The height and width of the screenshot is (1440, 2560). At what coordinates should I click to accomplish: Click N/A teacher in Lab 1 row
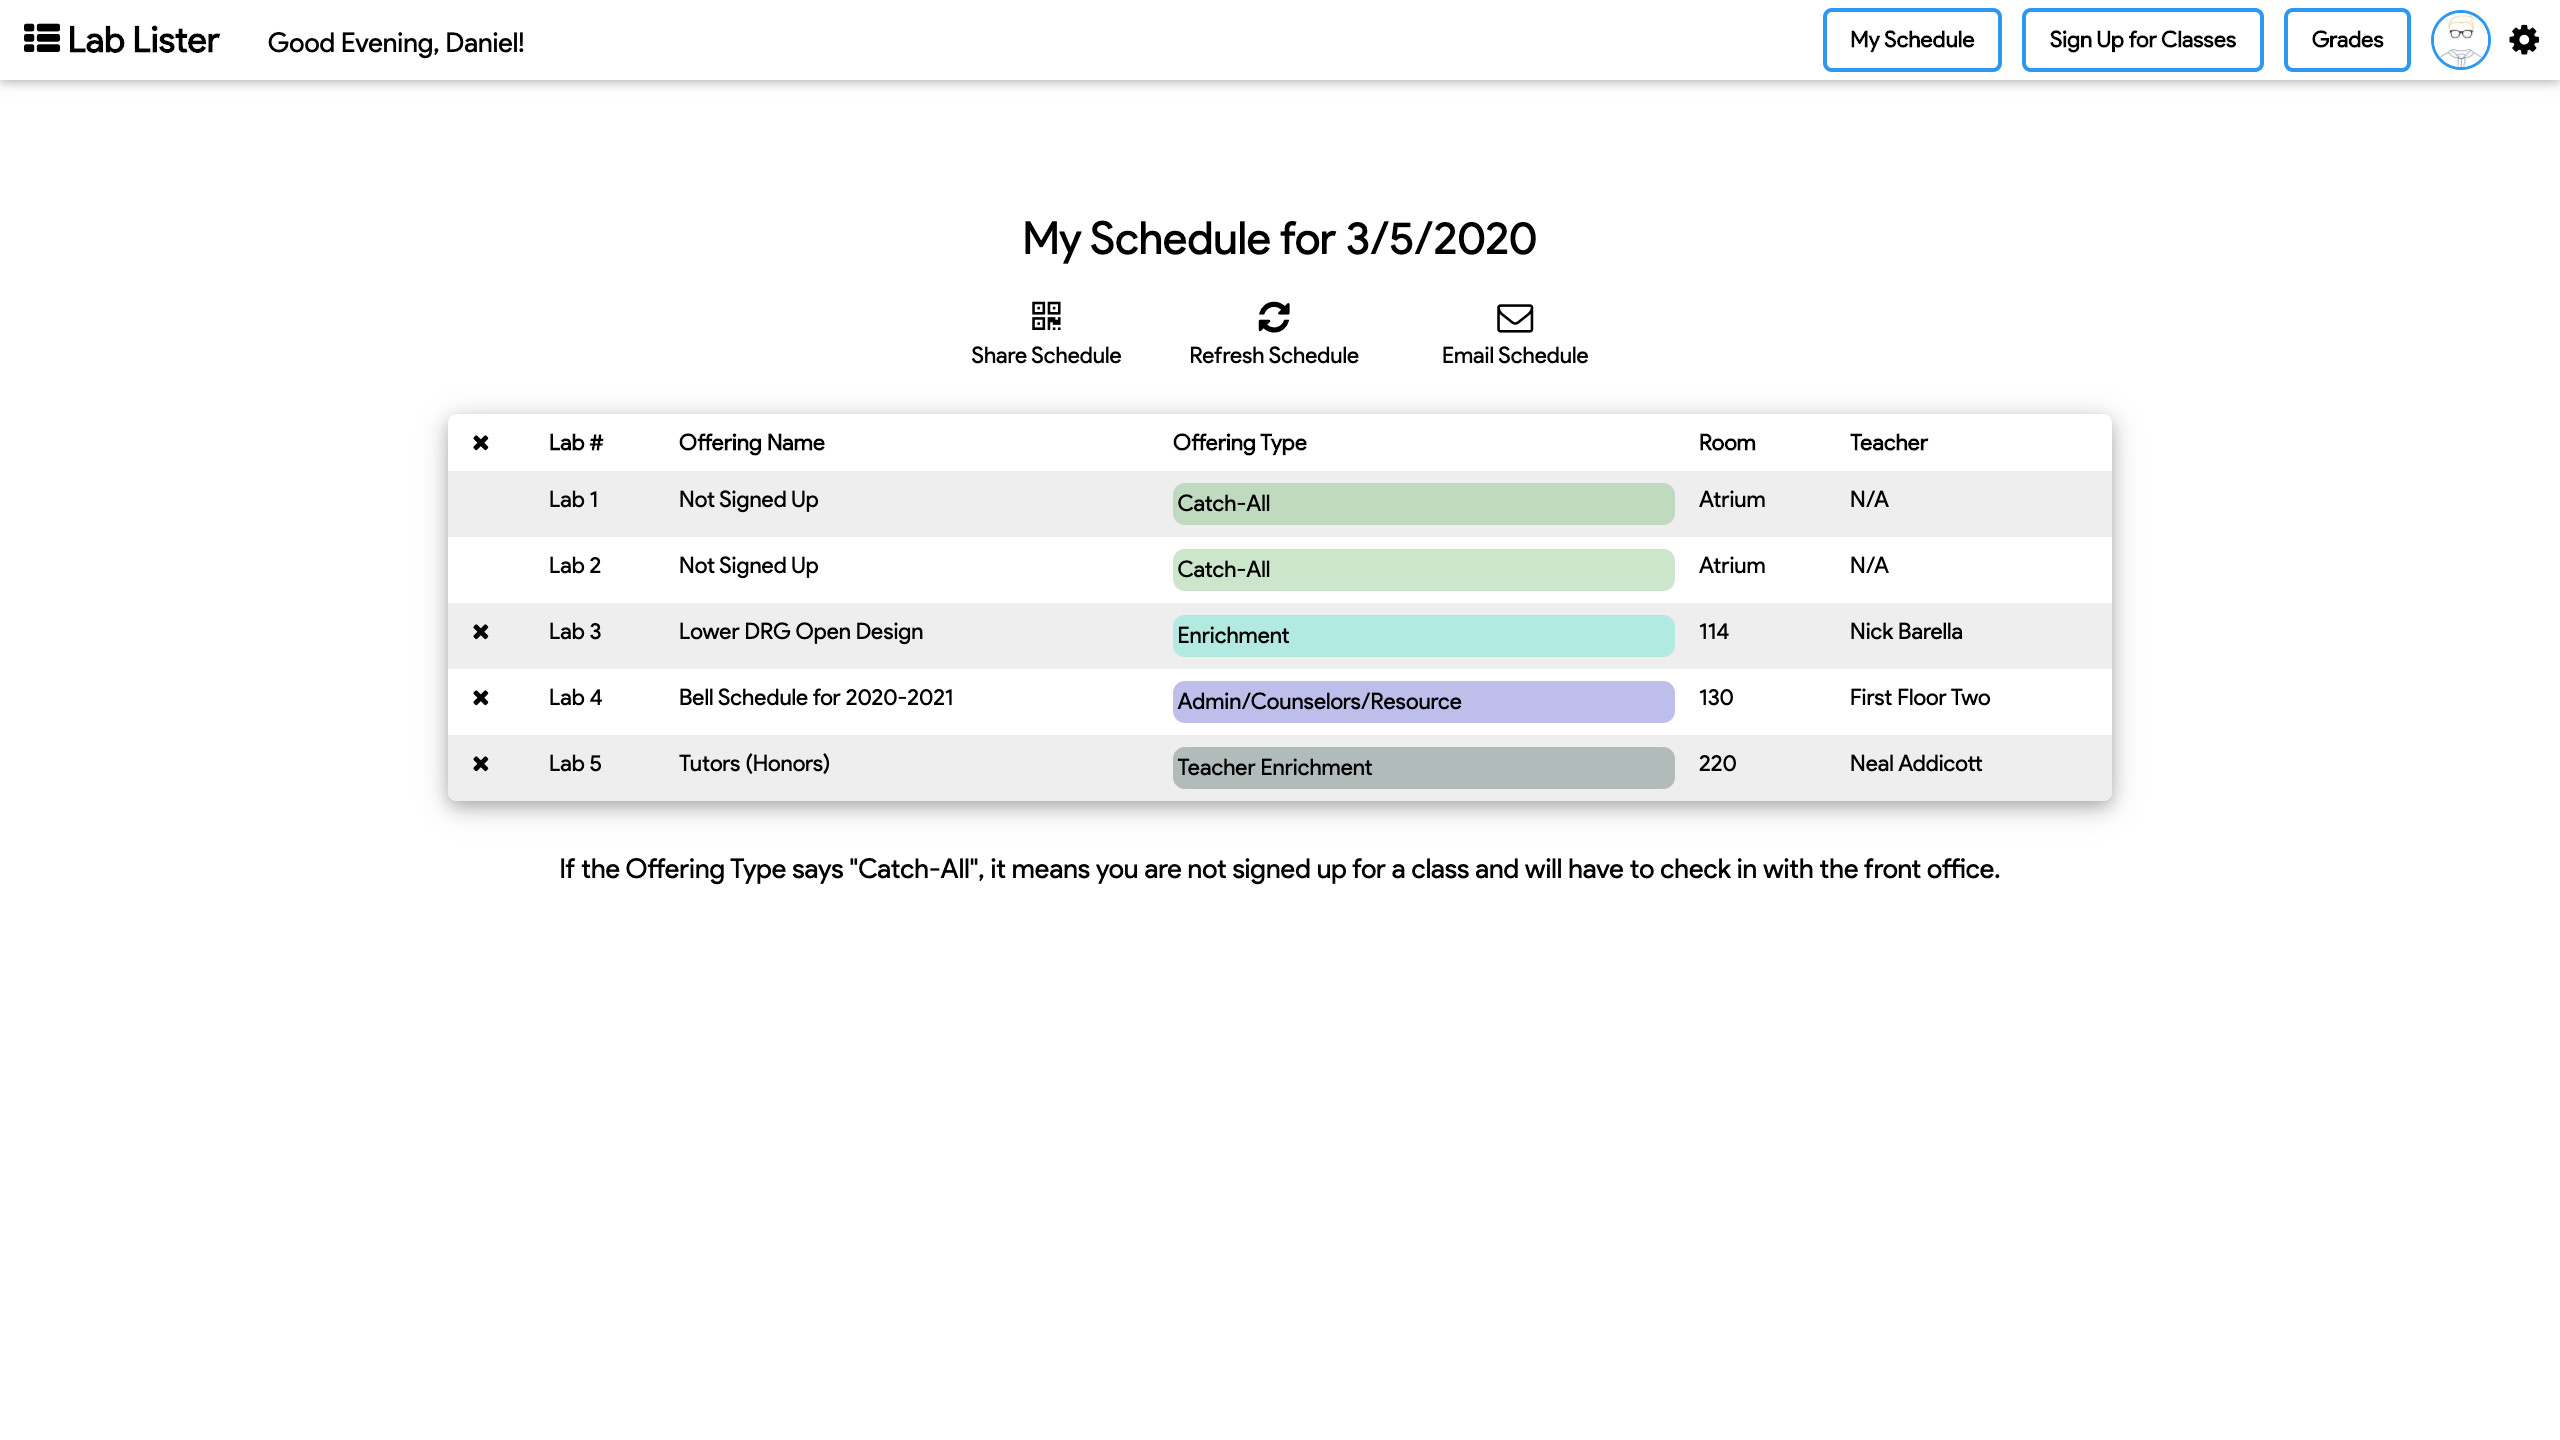click(1869, 500)
